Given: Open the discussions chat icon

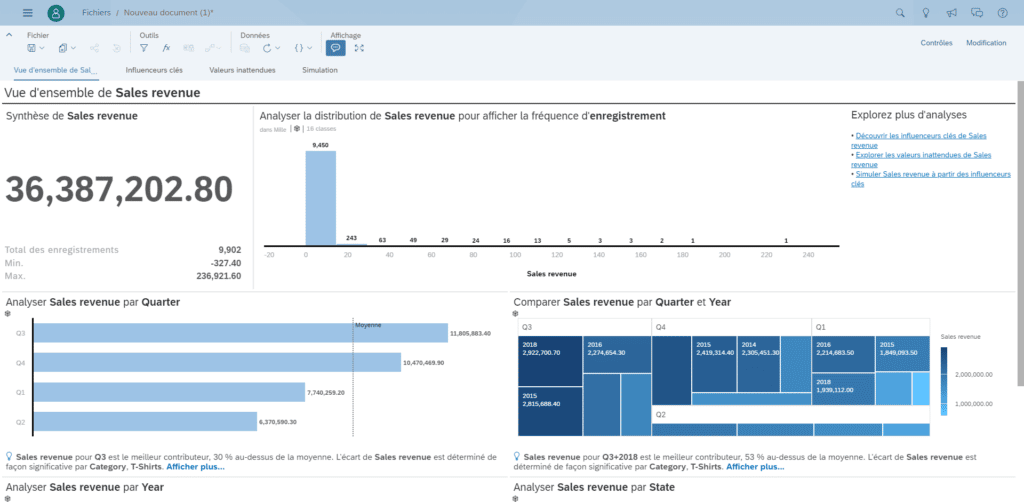Looking at the screenshot, I should (977, 12).
